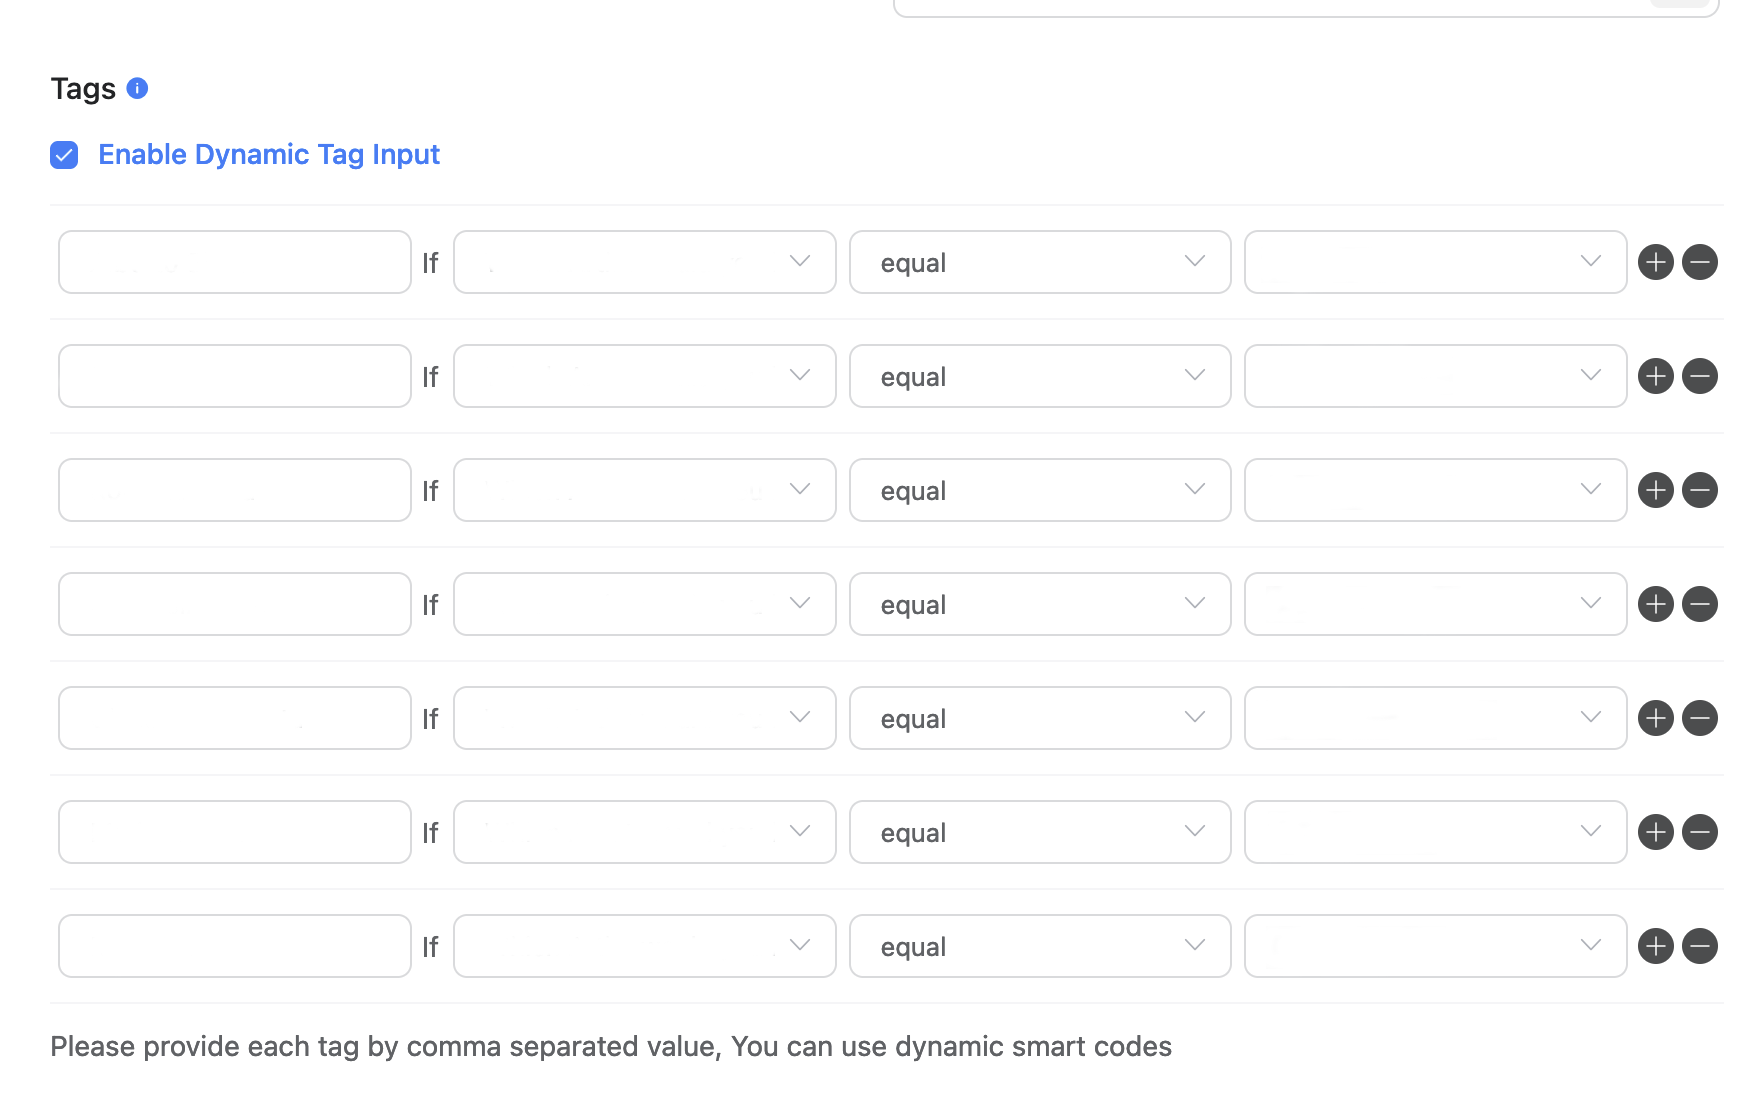
Task: Open the field dropdown after 'If' in third row
Action: tap(645, 490)
